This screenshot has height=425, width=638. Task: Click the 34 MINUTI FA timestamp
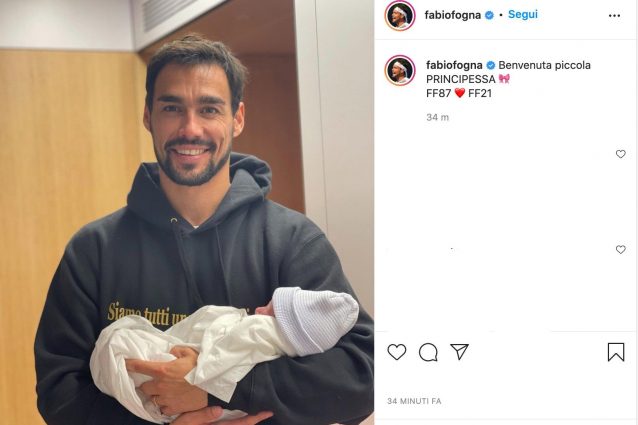pyautogui.click(x=414, y=401)
